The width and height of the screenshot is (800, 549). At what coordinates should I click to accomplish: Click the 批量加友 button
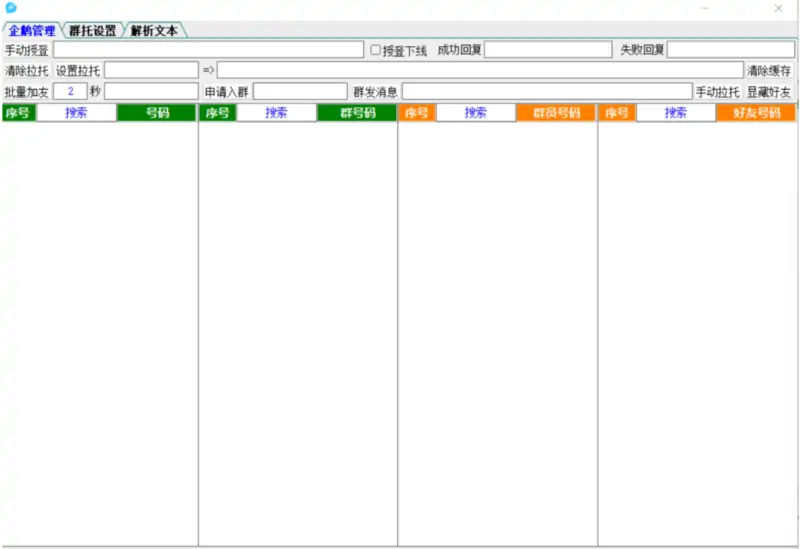(x=26, y=92)
